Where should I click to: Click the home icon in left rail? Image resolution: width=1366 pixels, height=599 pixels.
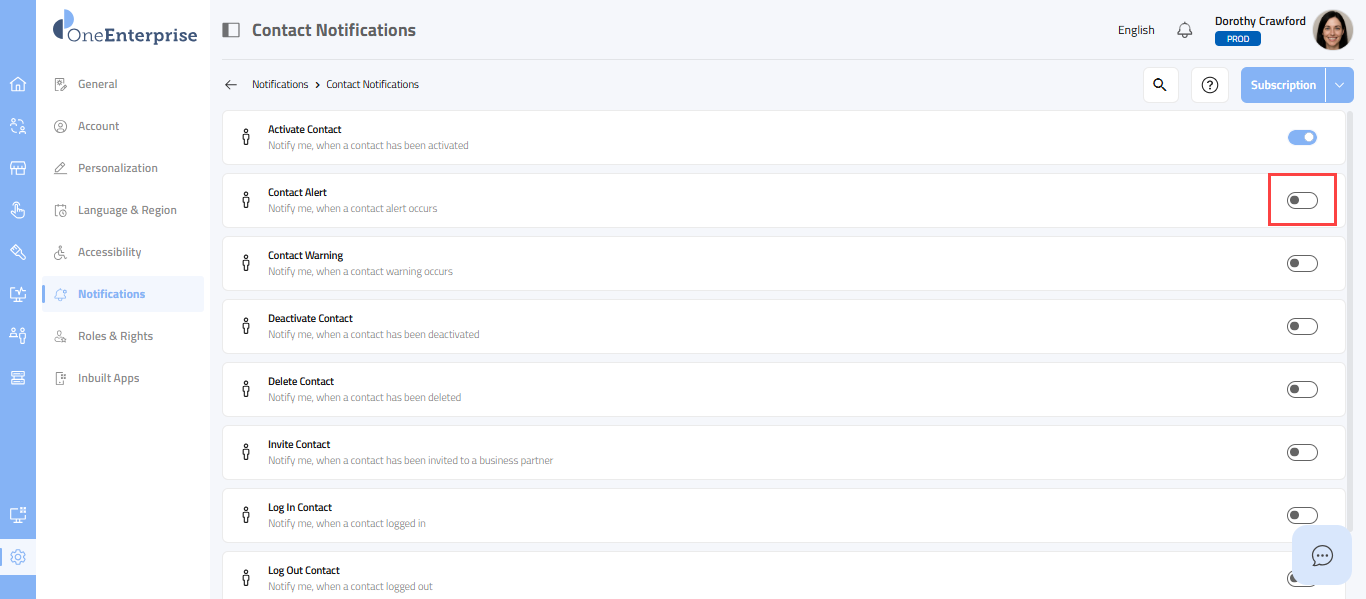point(17,84)
